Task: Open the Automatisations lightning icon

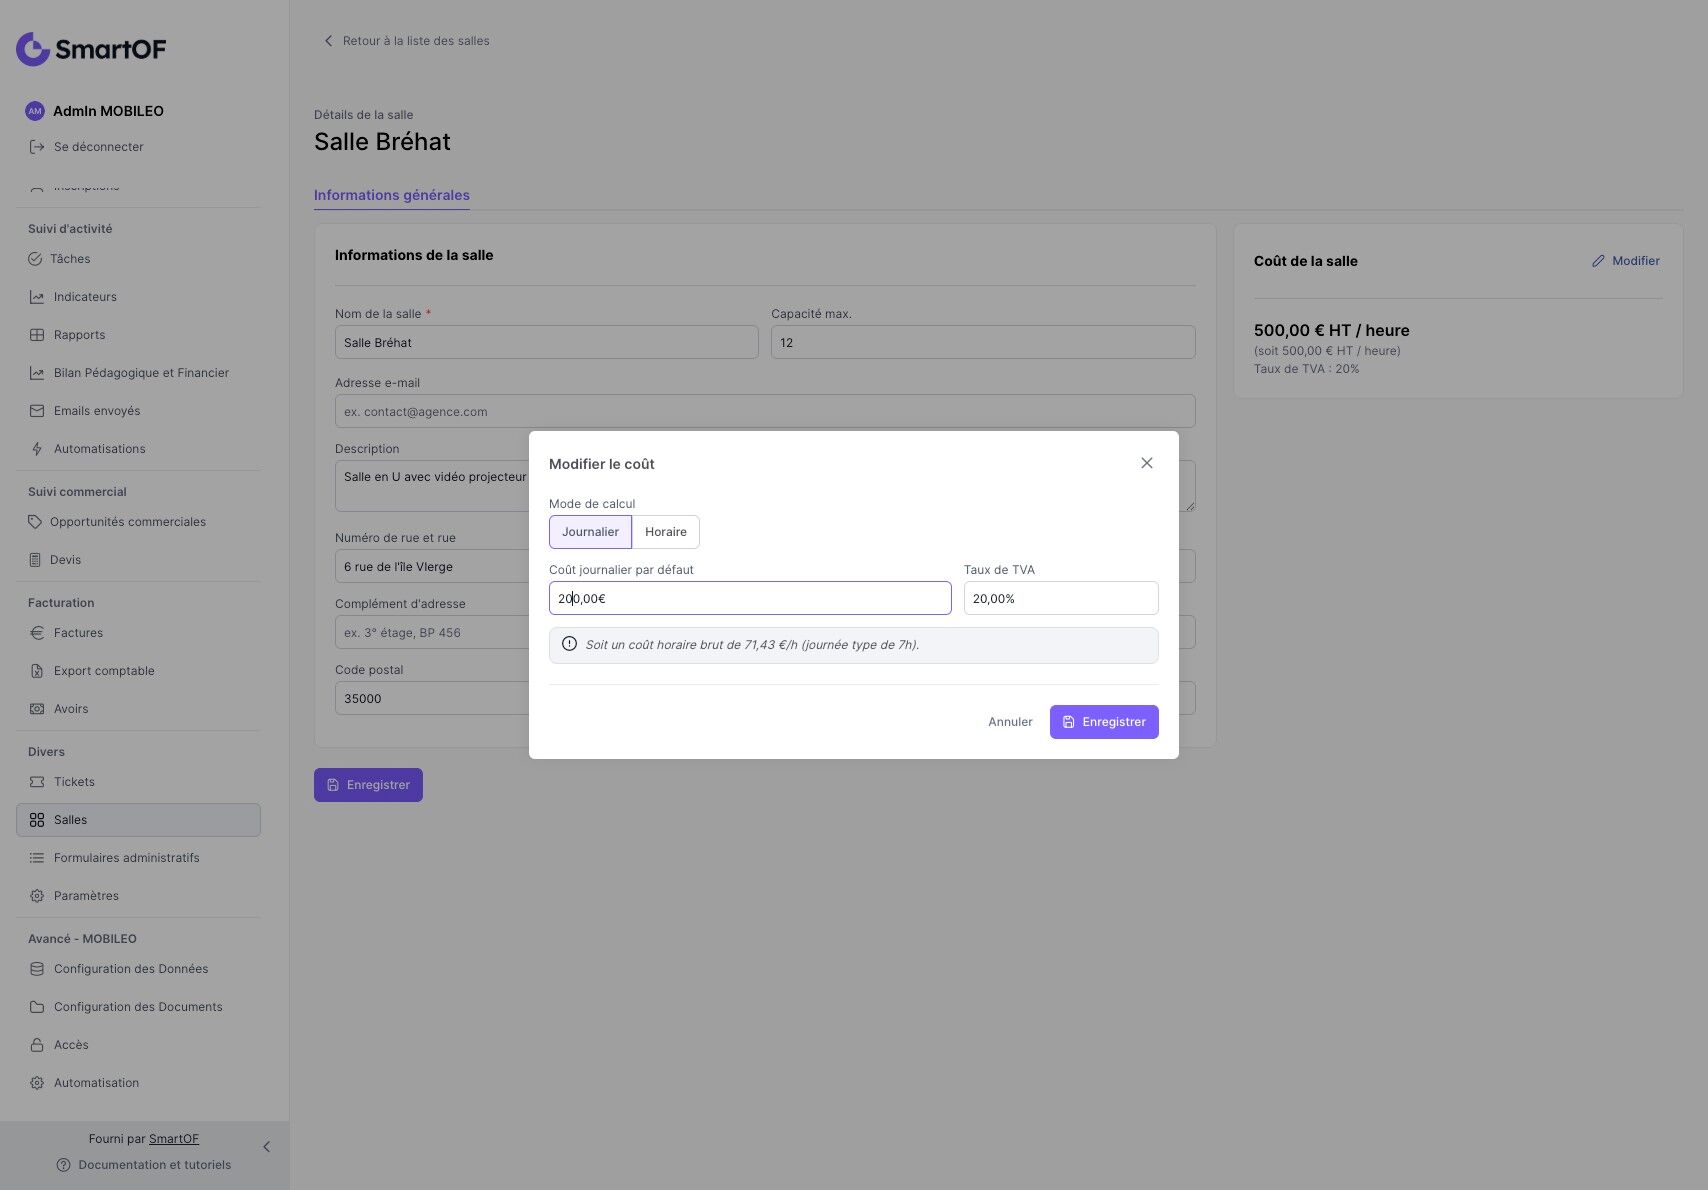Action: (x=37, y=449)
